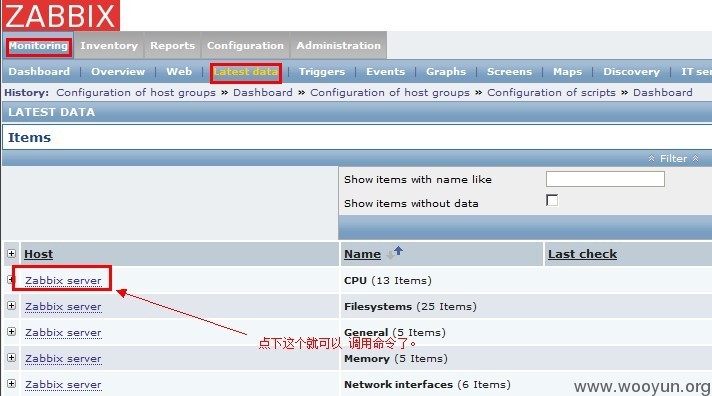The width and height of the screenshot is (712, 396).
Task: Open first Configuration of host groups history link
Action: click(x=136, y=93)
